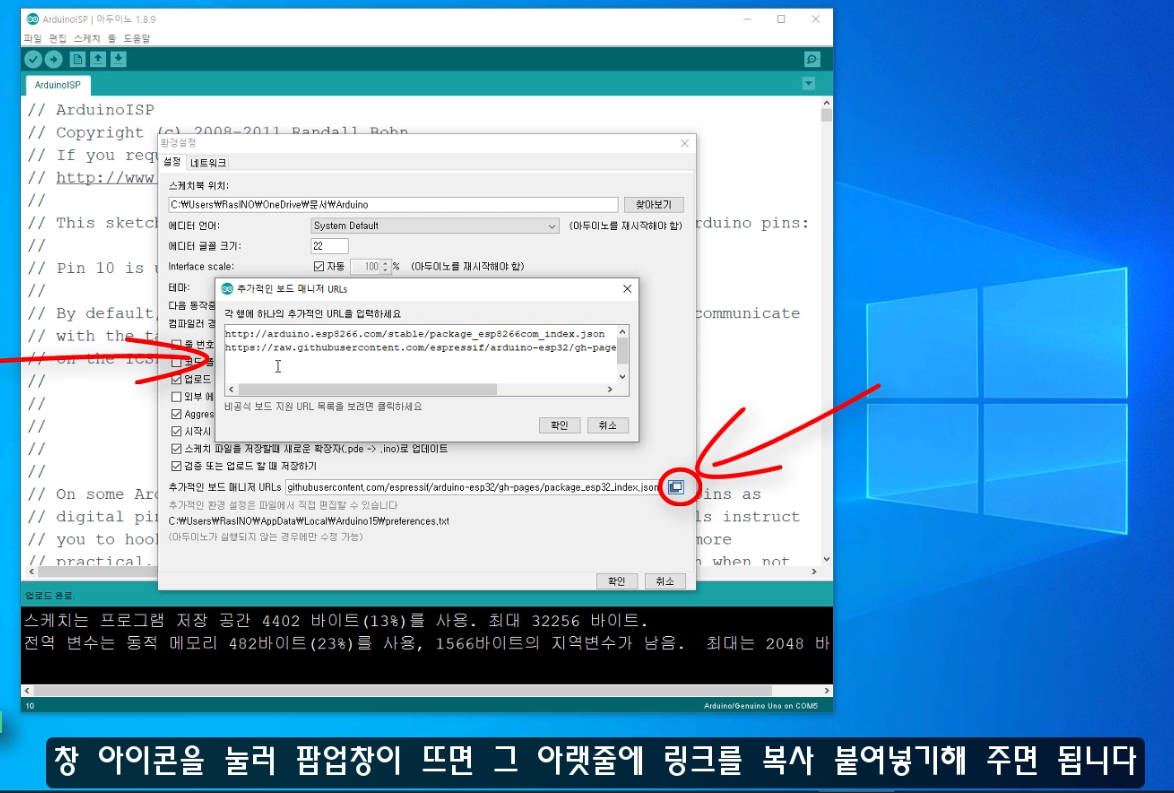Click the console horizontal scrollbar thumb
This screenshot has height=793, width=1174.
(x=403, y=690)
